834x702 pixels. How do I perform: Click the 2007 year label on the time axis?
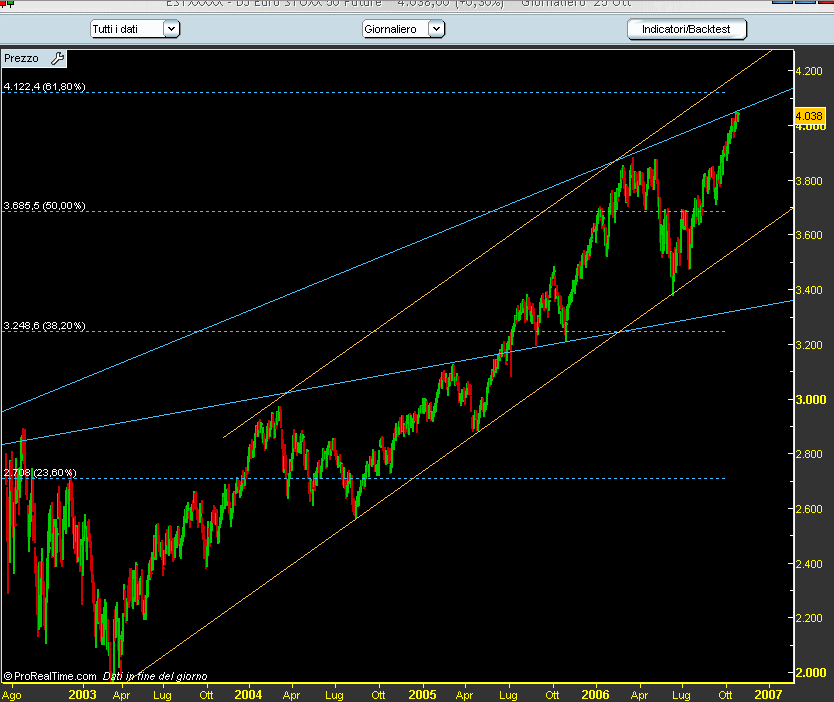[769, 695]
